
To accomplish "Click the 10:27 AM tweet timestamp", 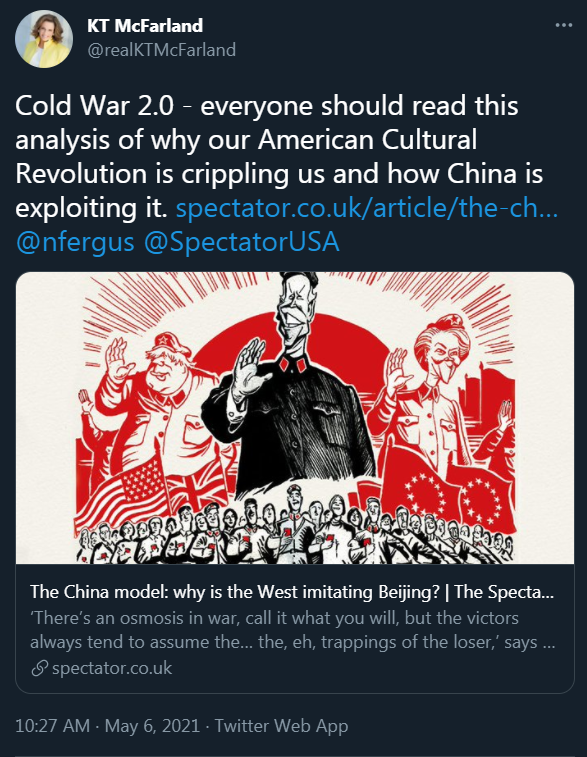I will point(53,726).
